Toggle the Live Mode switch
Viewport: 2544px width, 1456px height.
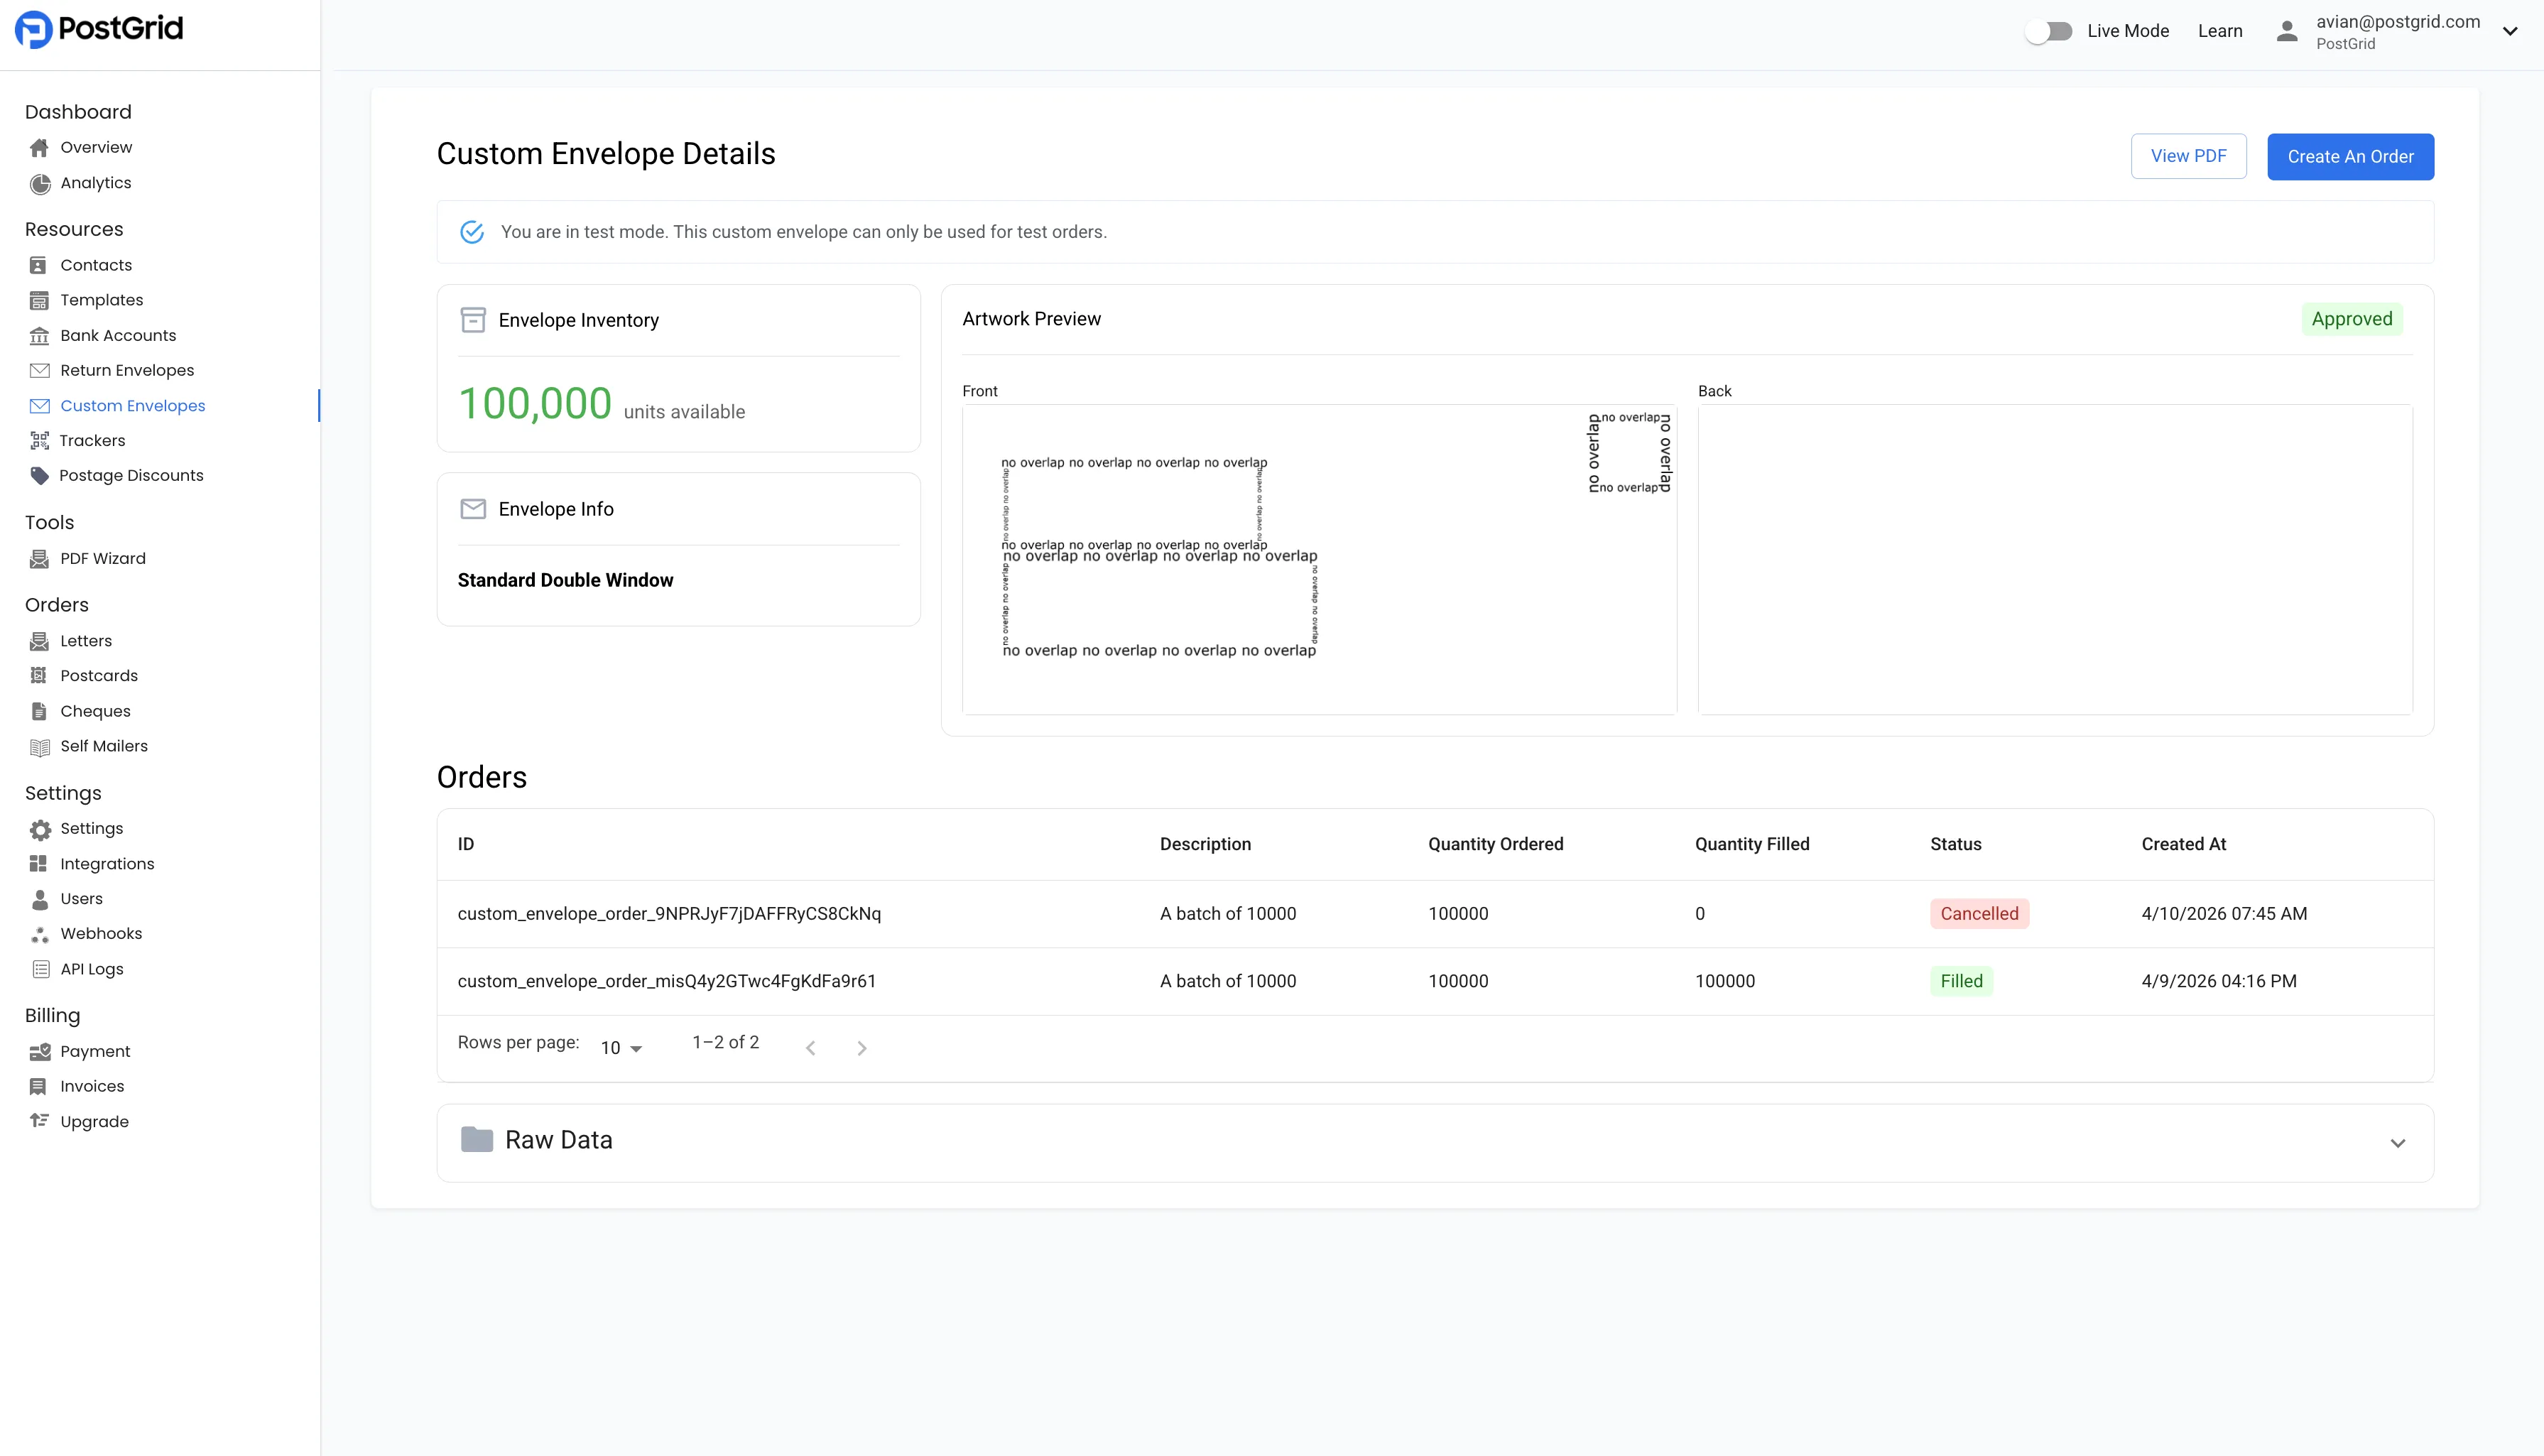2048,31
